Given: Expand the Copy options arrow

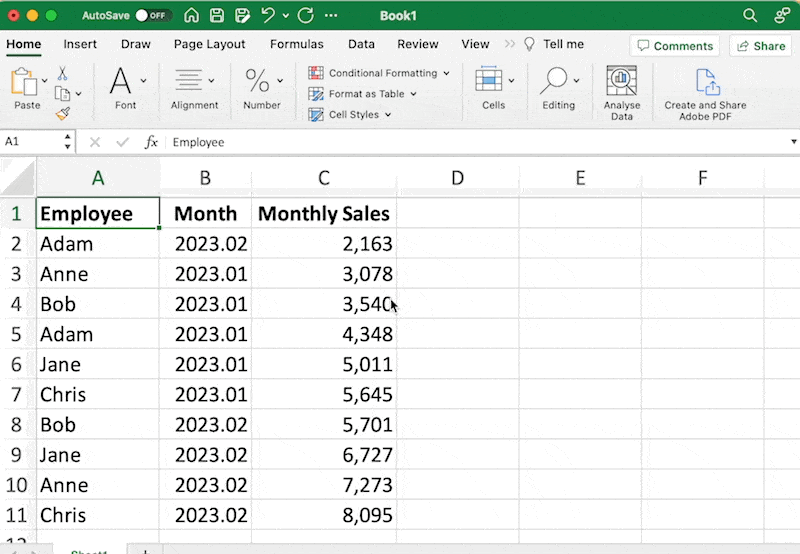Looking at the screenshot, I should pos(79,94).
